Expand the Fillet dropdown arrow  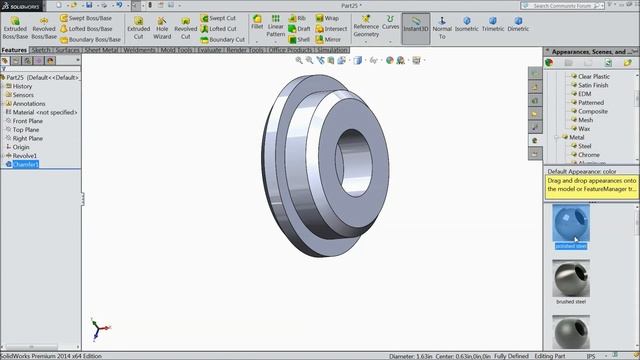[257, 42]
